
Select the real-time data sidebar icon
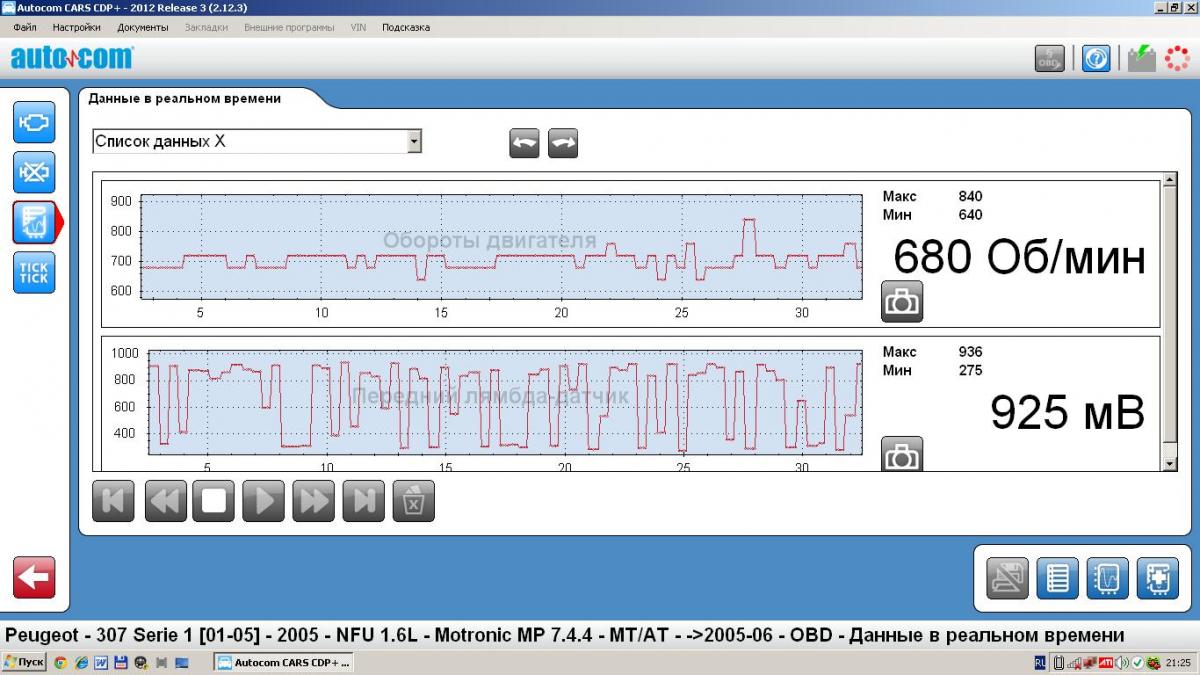point(35,222)
